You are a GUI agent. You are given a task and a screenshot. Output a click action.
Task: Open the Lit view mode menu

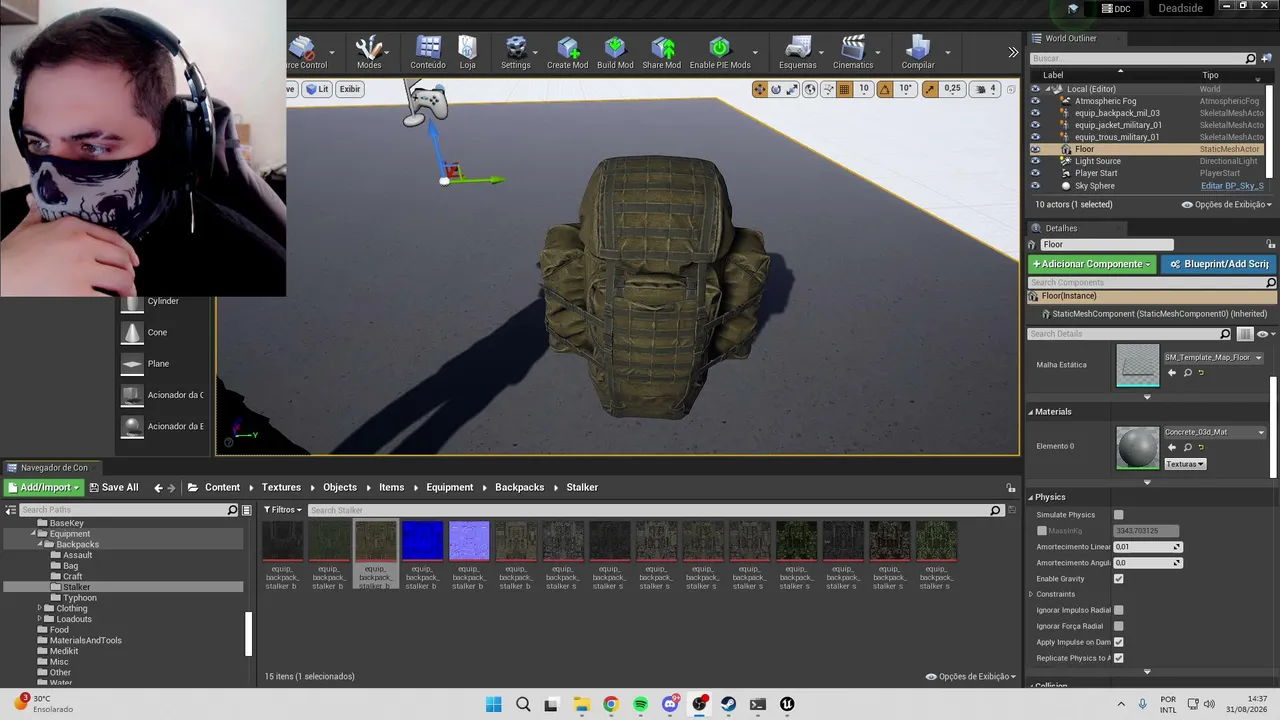pos(317,89)
